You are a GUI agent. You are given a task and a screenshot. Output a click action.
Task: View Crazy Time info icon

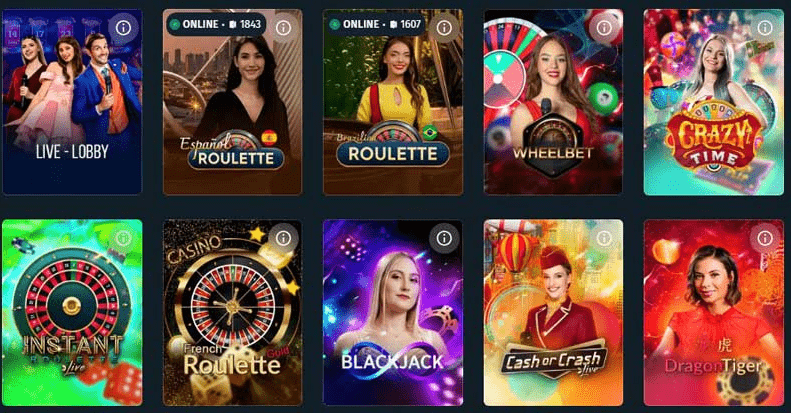tap(764, 28)
